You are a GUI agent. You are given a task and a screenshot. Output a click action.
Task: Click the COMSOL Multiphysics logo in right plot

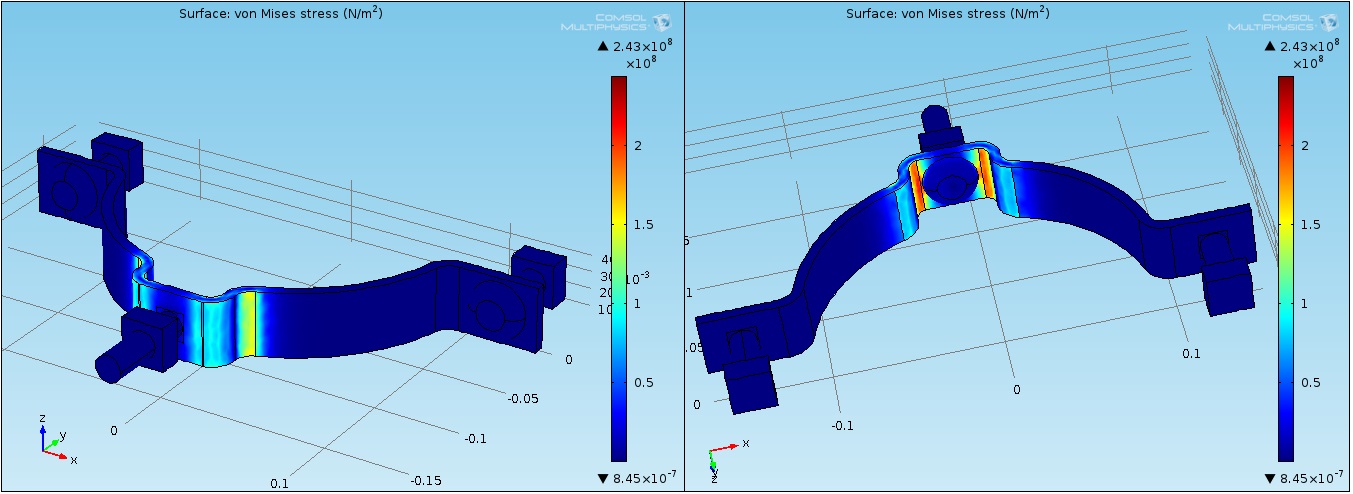(1282, 21)
